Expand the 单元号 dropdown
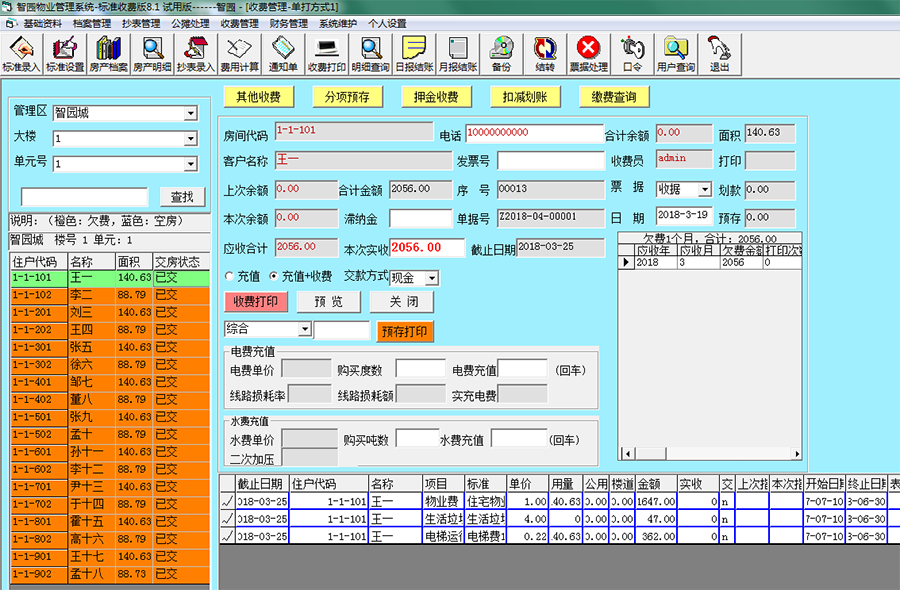The height and width of the screenshot is (590, 900). [191, 164]
